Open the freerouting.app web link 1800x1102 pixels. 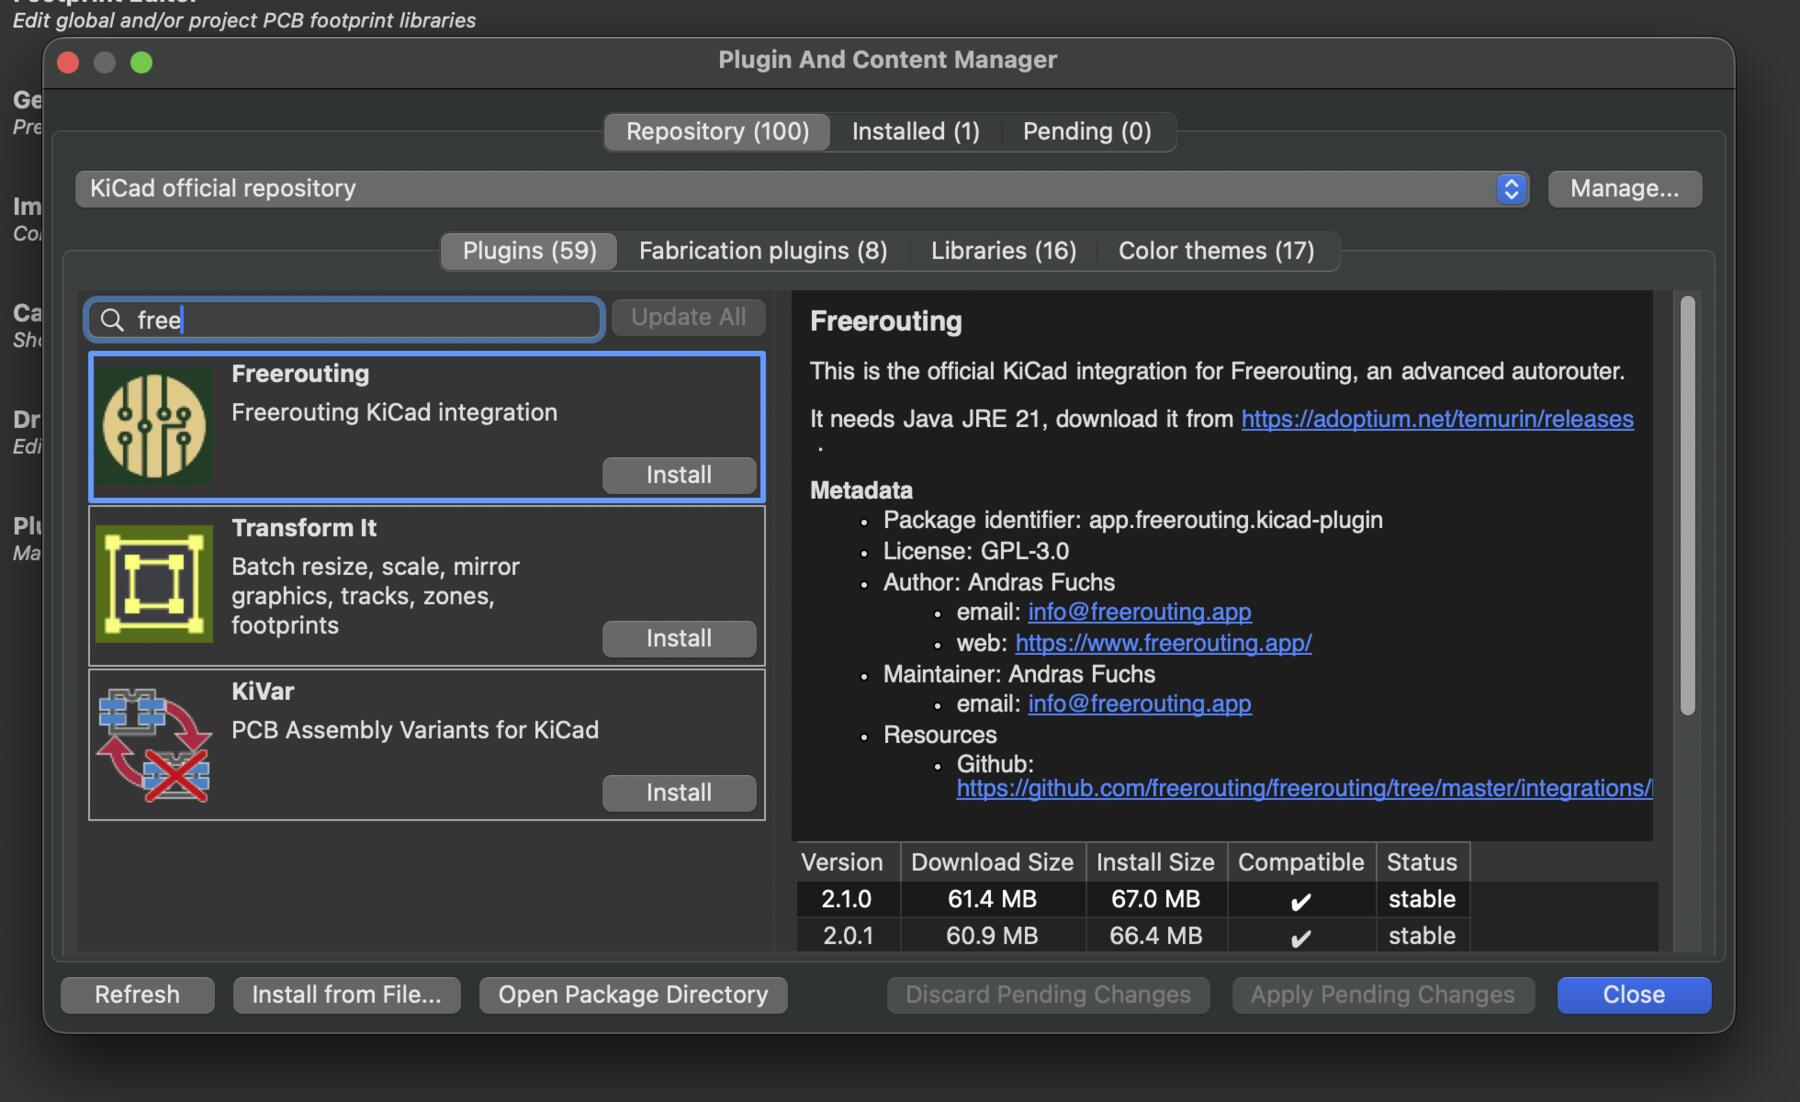(1163, 643)
